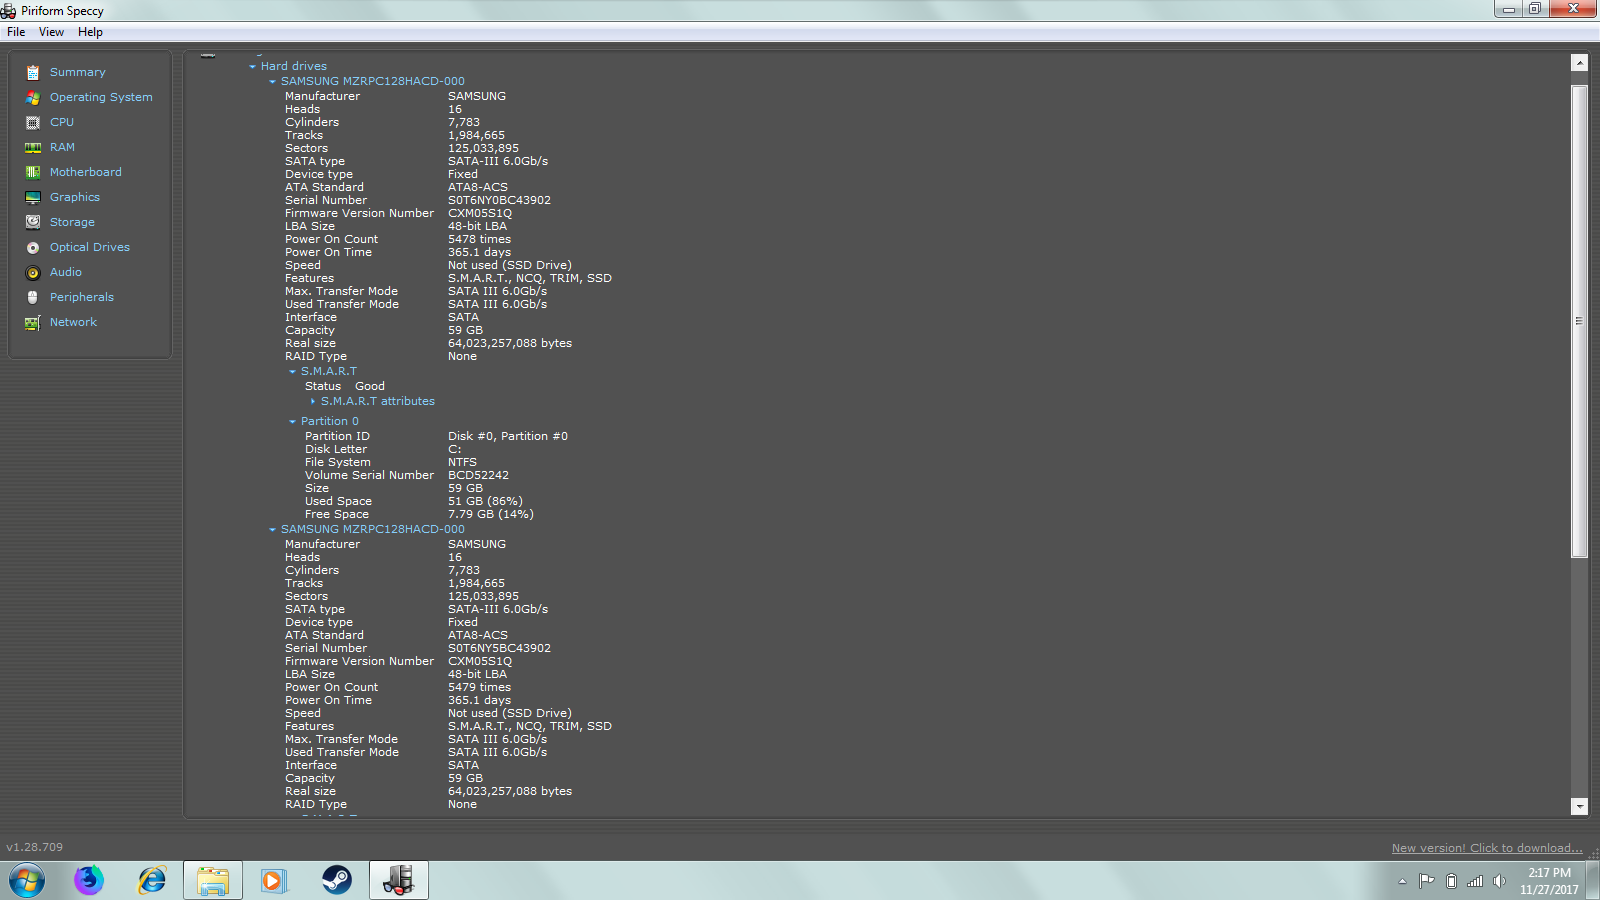
Task: Collapse the Hard drives tree node
Action: 252,67
